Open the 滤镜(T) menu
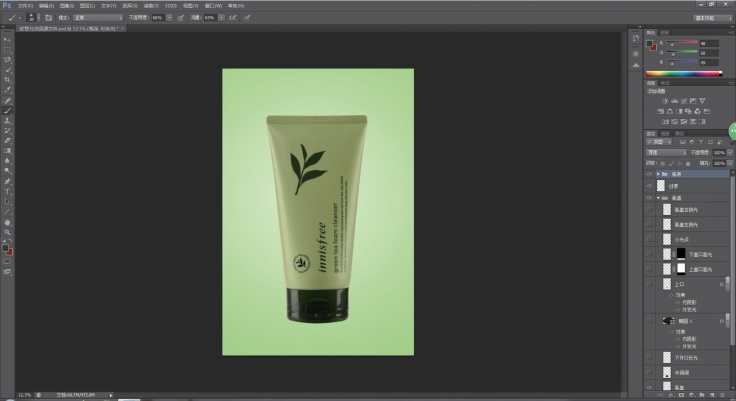Viewport: 736px width, 401px height. pyautogui.click(x=151, y=6)
